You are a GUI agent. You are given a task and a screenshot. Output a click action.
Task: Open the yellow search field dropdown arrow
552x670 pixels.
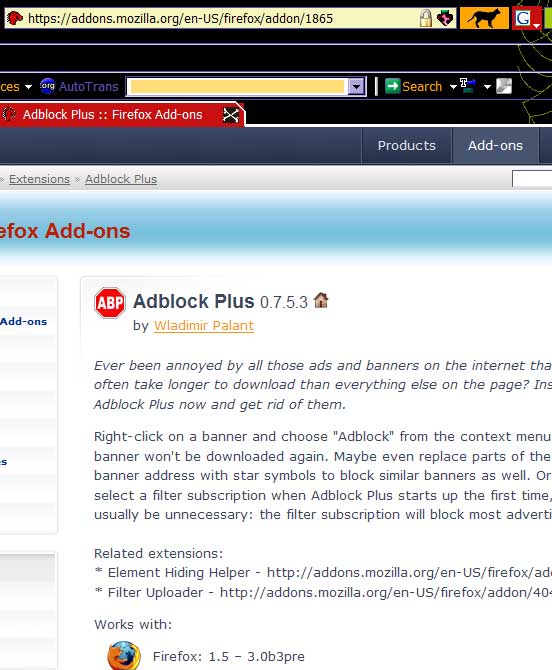[356, 87]
